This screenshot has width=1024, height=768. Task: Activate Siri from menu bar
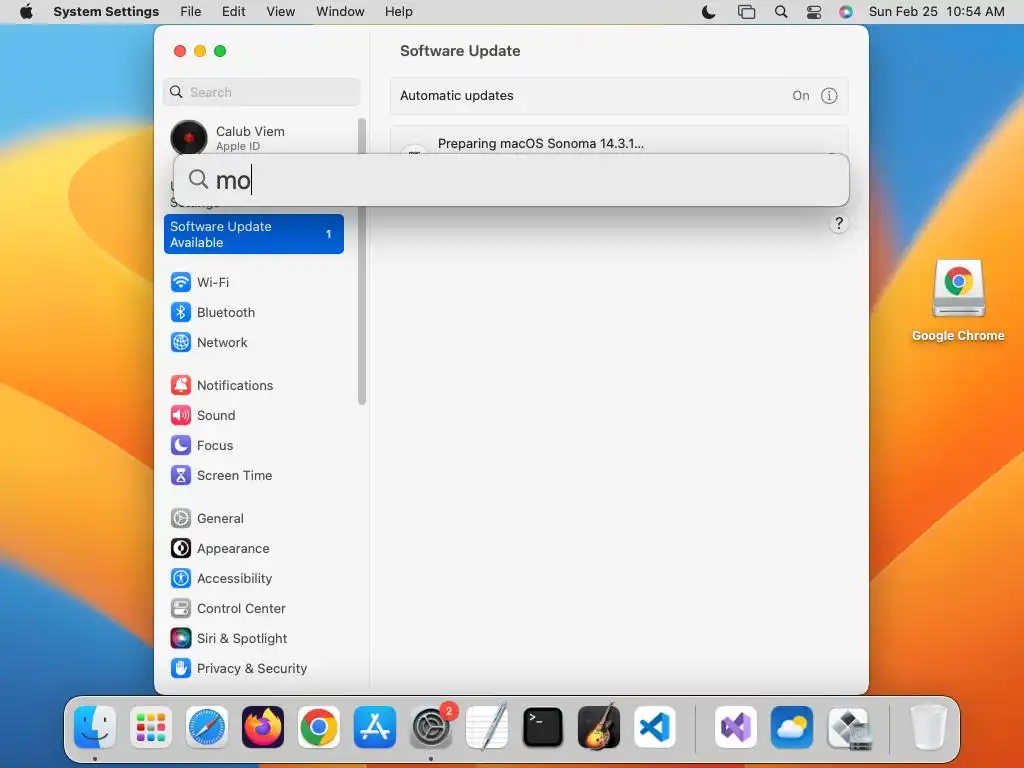[x=846, y=12]
